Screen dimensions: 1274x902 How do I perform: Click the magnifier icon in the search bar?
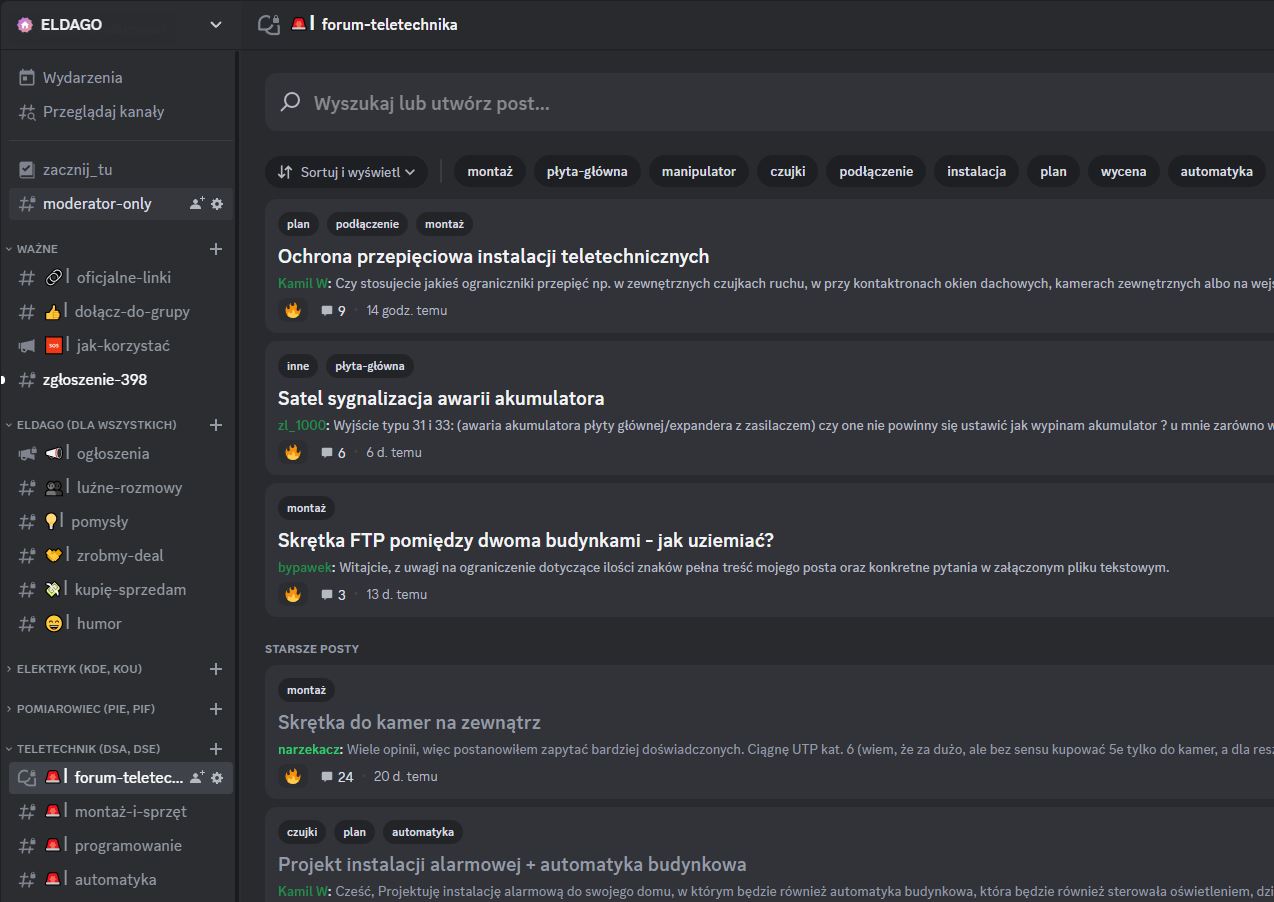290,102
